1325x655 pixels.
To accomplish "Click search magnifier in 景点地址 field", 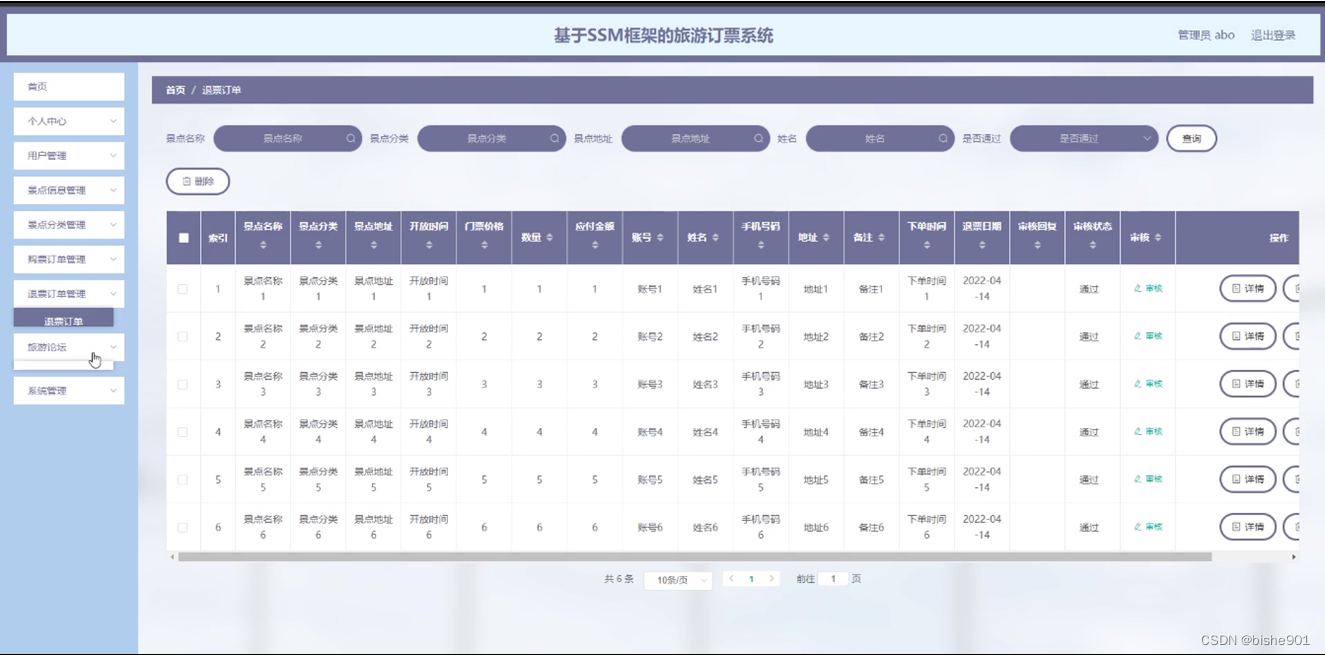I will pos(759,139).
